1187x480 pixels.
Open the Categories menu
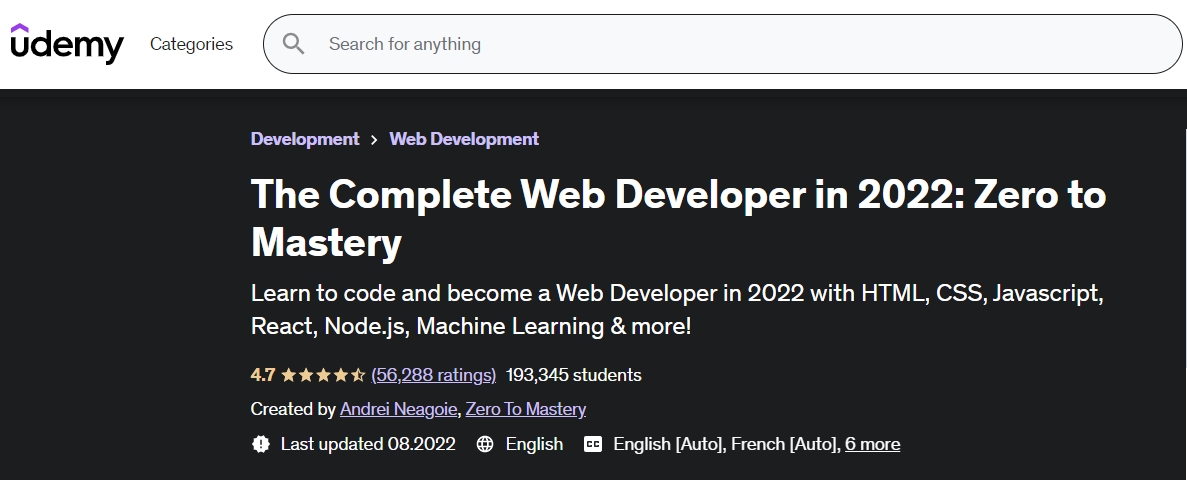coord(192,44)
